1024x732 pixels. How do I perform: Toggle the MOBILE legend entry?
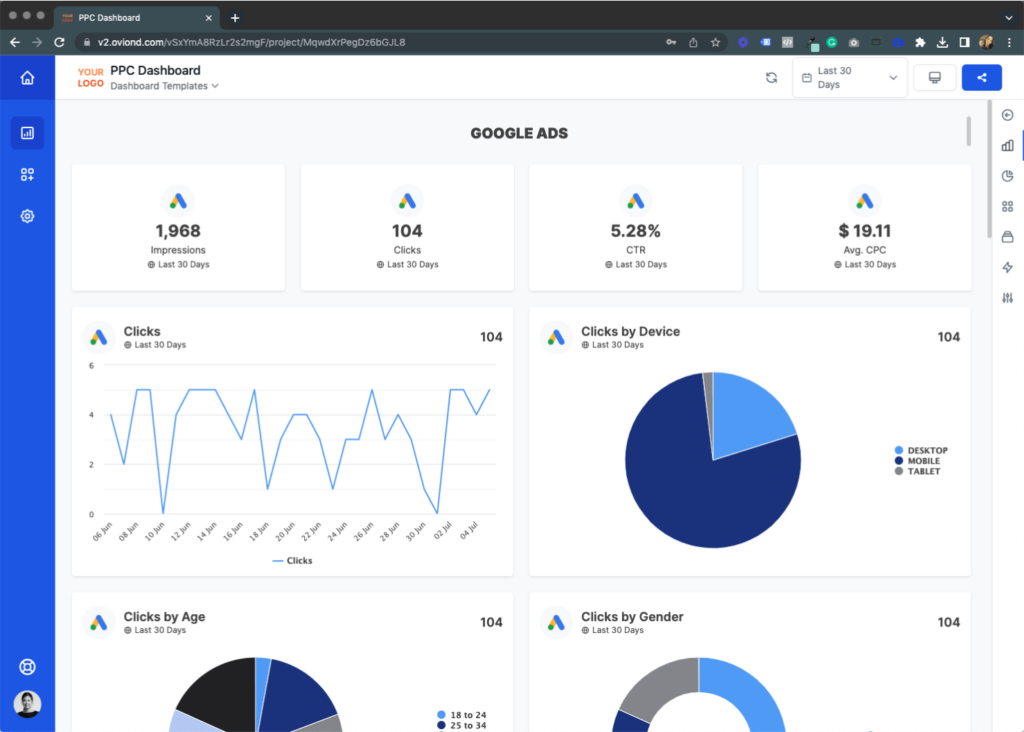[917, 461]
